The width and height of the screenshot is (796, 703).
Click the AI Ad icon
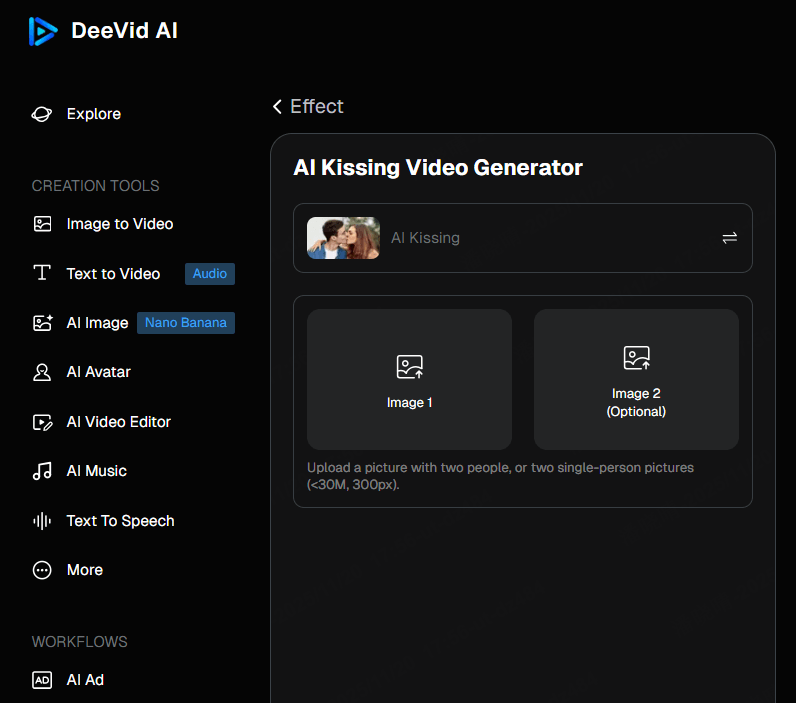click(42, 680)
